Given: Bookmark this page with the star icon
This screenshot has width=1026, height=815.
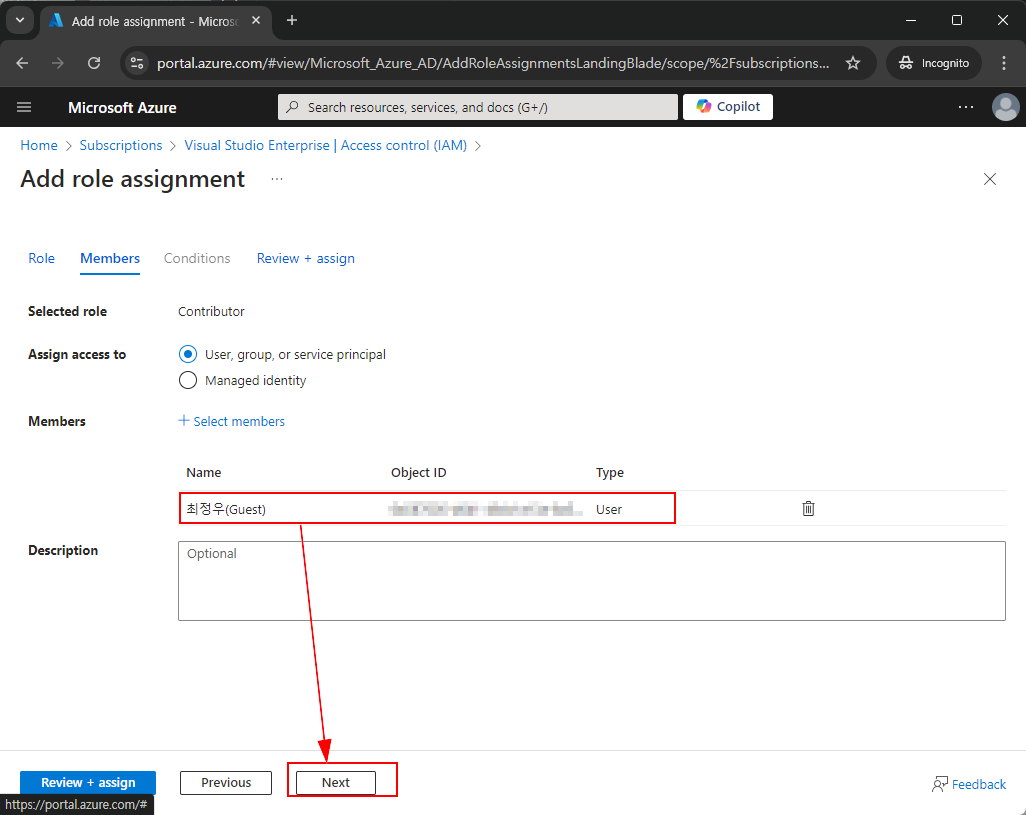Looking at the screenshot, I should (853, 63).
